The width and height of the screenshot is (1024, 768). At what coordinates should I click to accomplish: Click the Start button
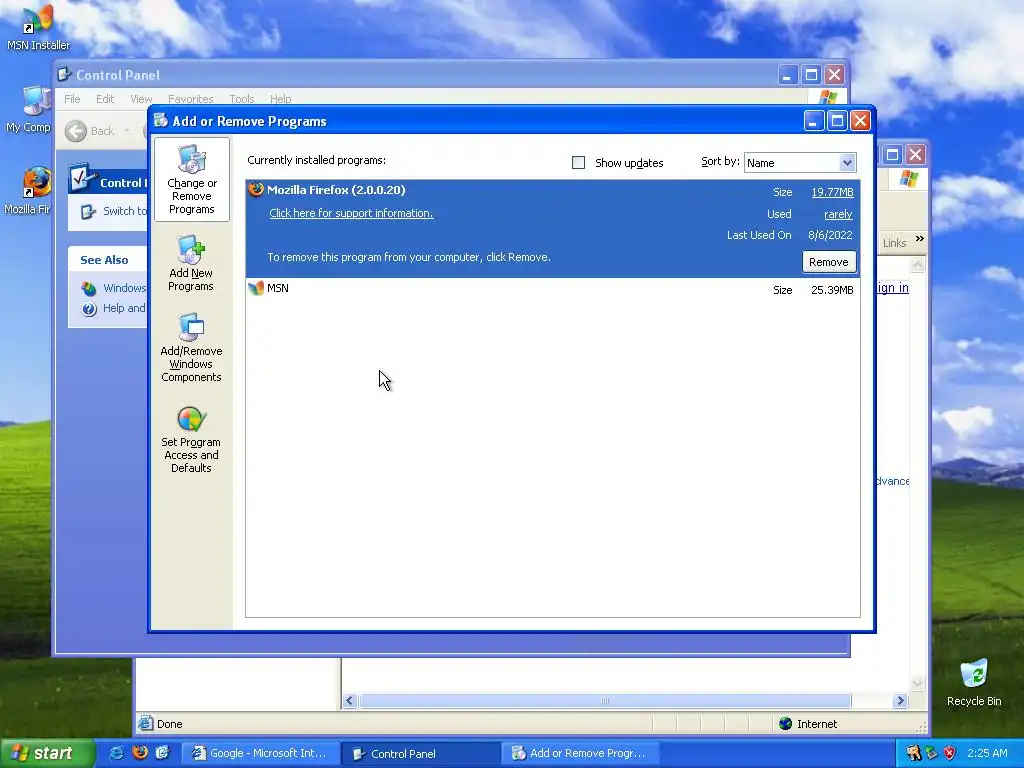coord(46,753)
